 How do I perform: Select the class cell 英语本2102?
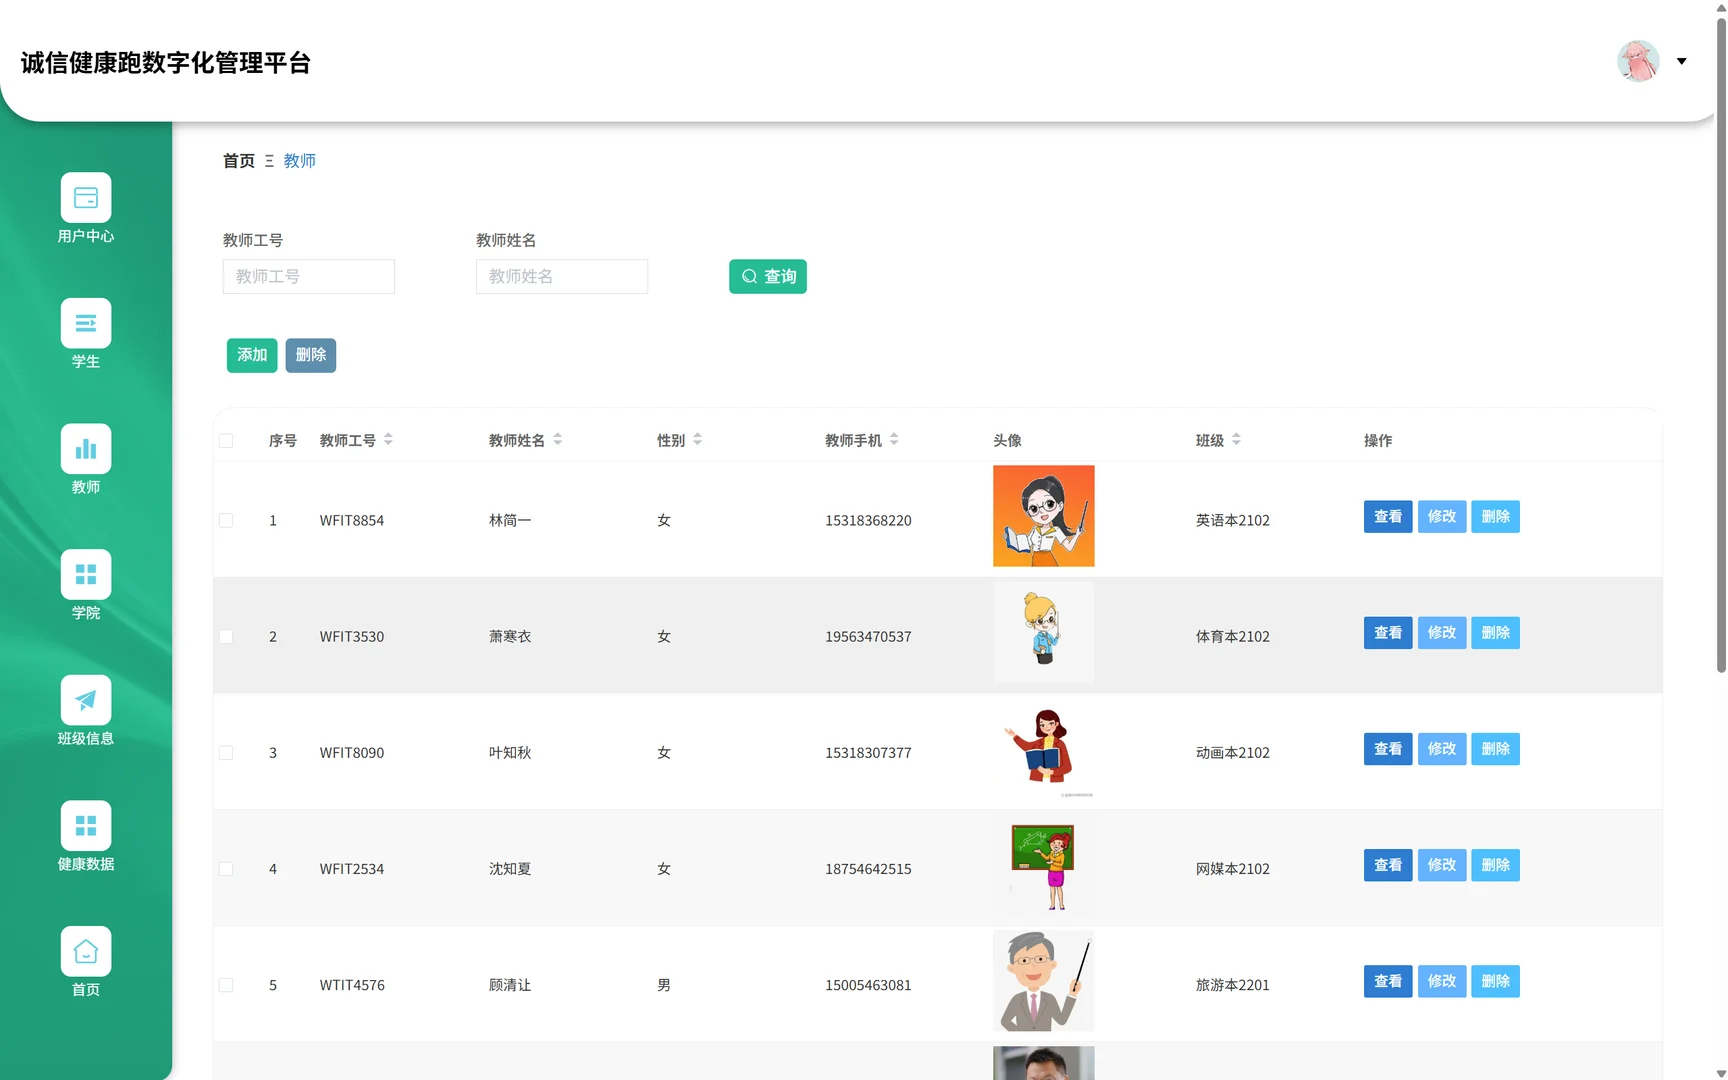tap(1233, 521)
